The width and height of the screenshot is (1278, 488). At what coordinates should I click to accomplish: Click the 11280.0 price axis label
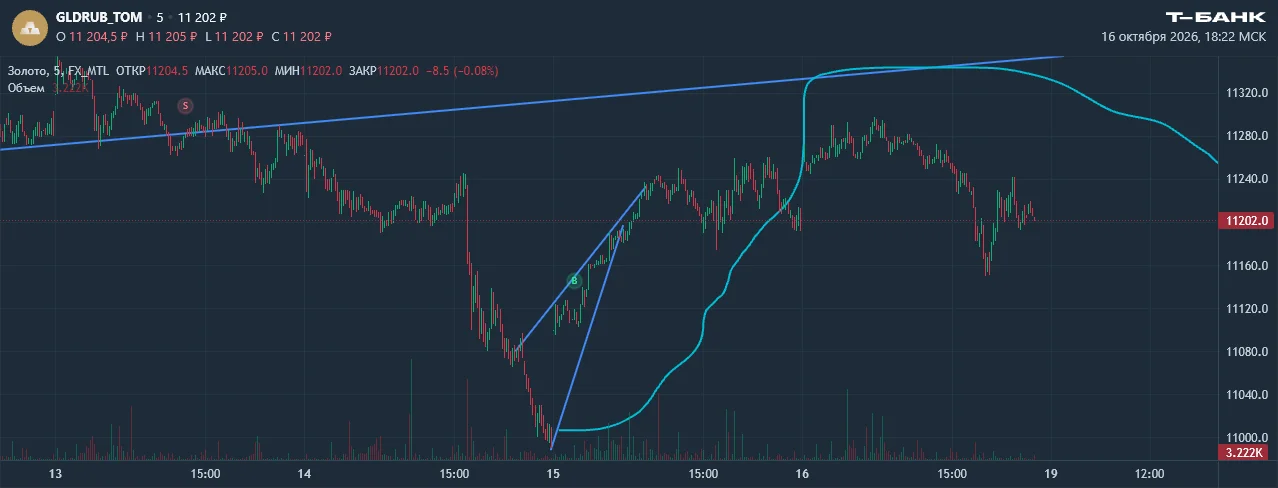pyautogui.click(x=1248, y=136)
